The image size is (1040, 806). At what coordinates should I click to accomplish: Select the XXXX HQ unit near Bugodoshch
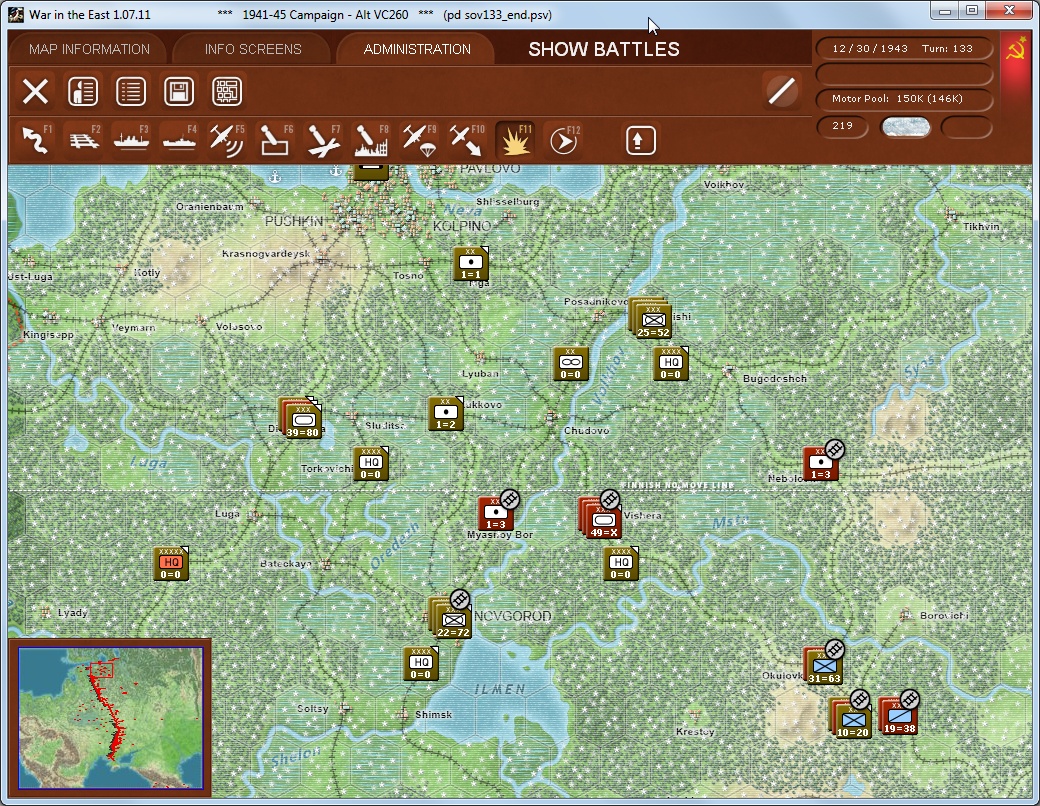(x=671, y=364)
